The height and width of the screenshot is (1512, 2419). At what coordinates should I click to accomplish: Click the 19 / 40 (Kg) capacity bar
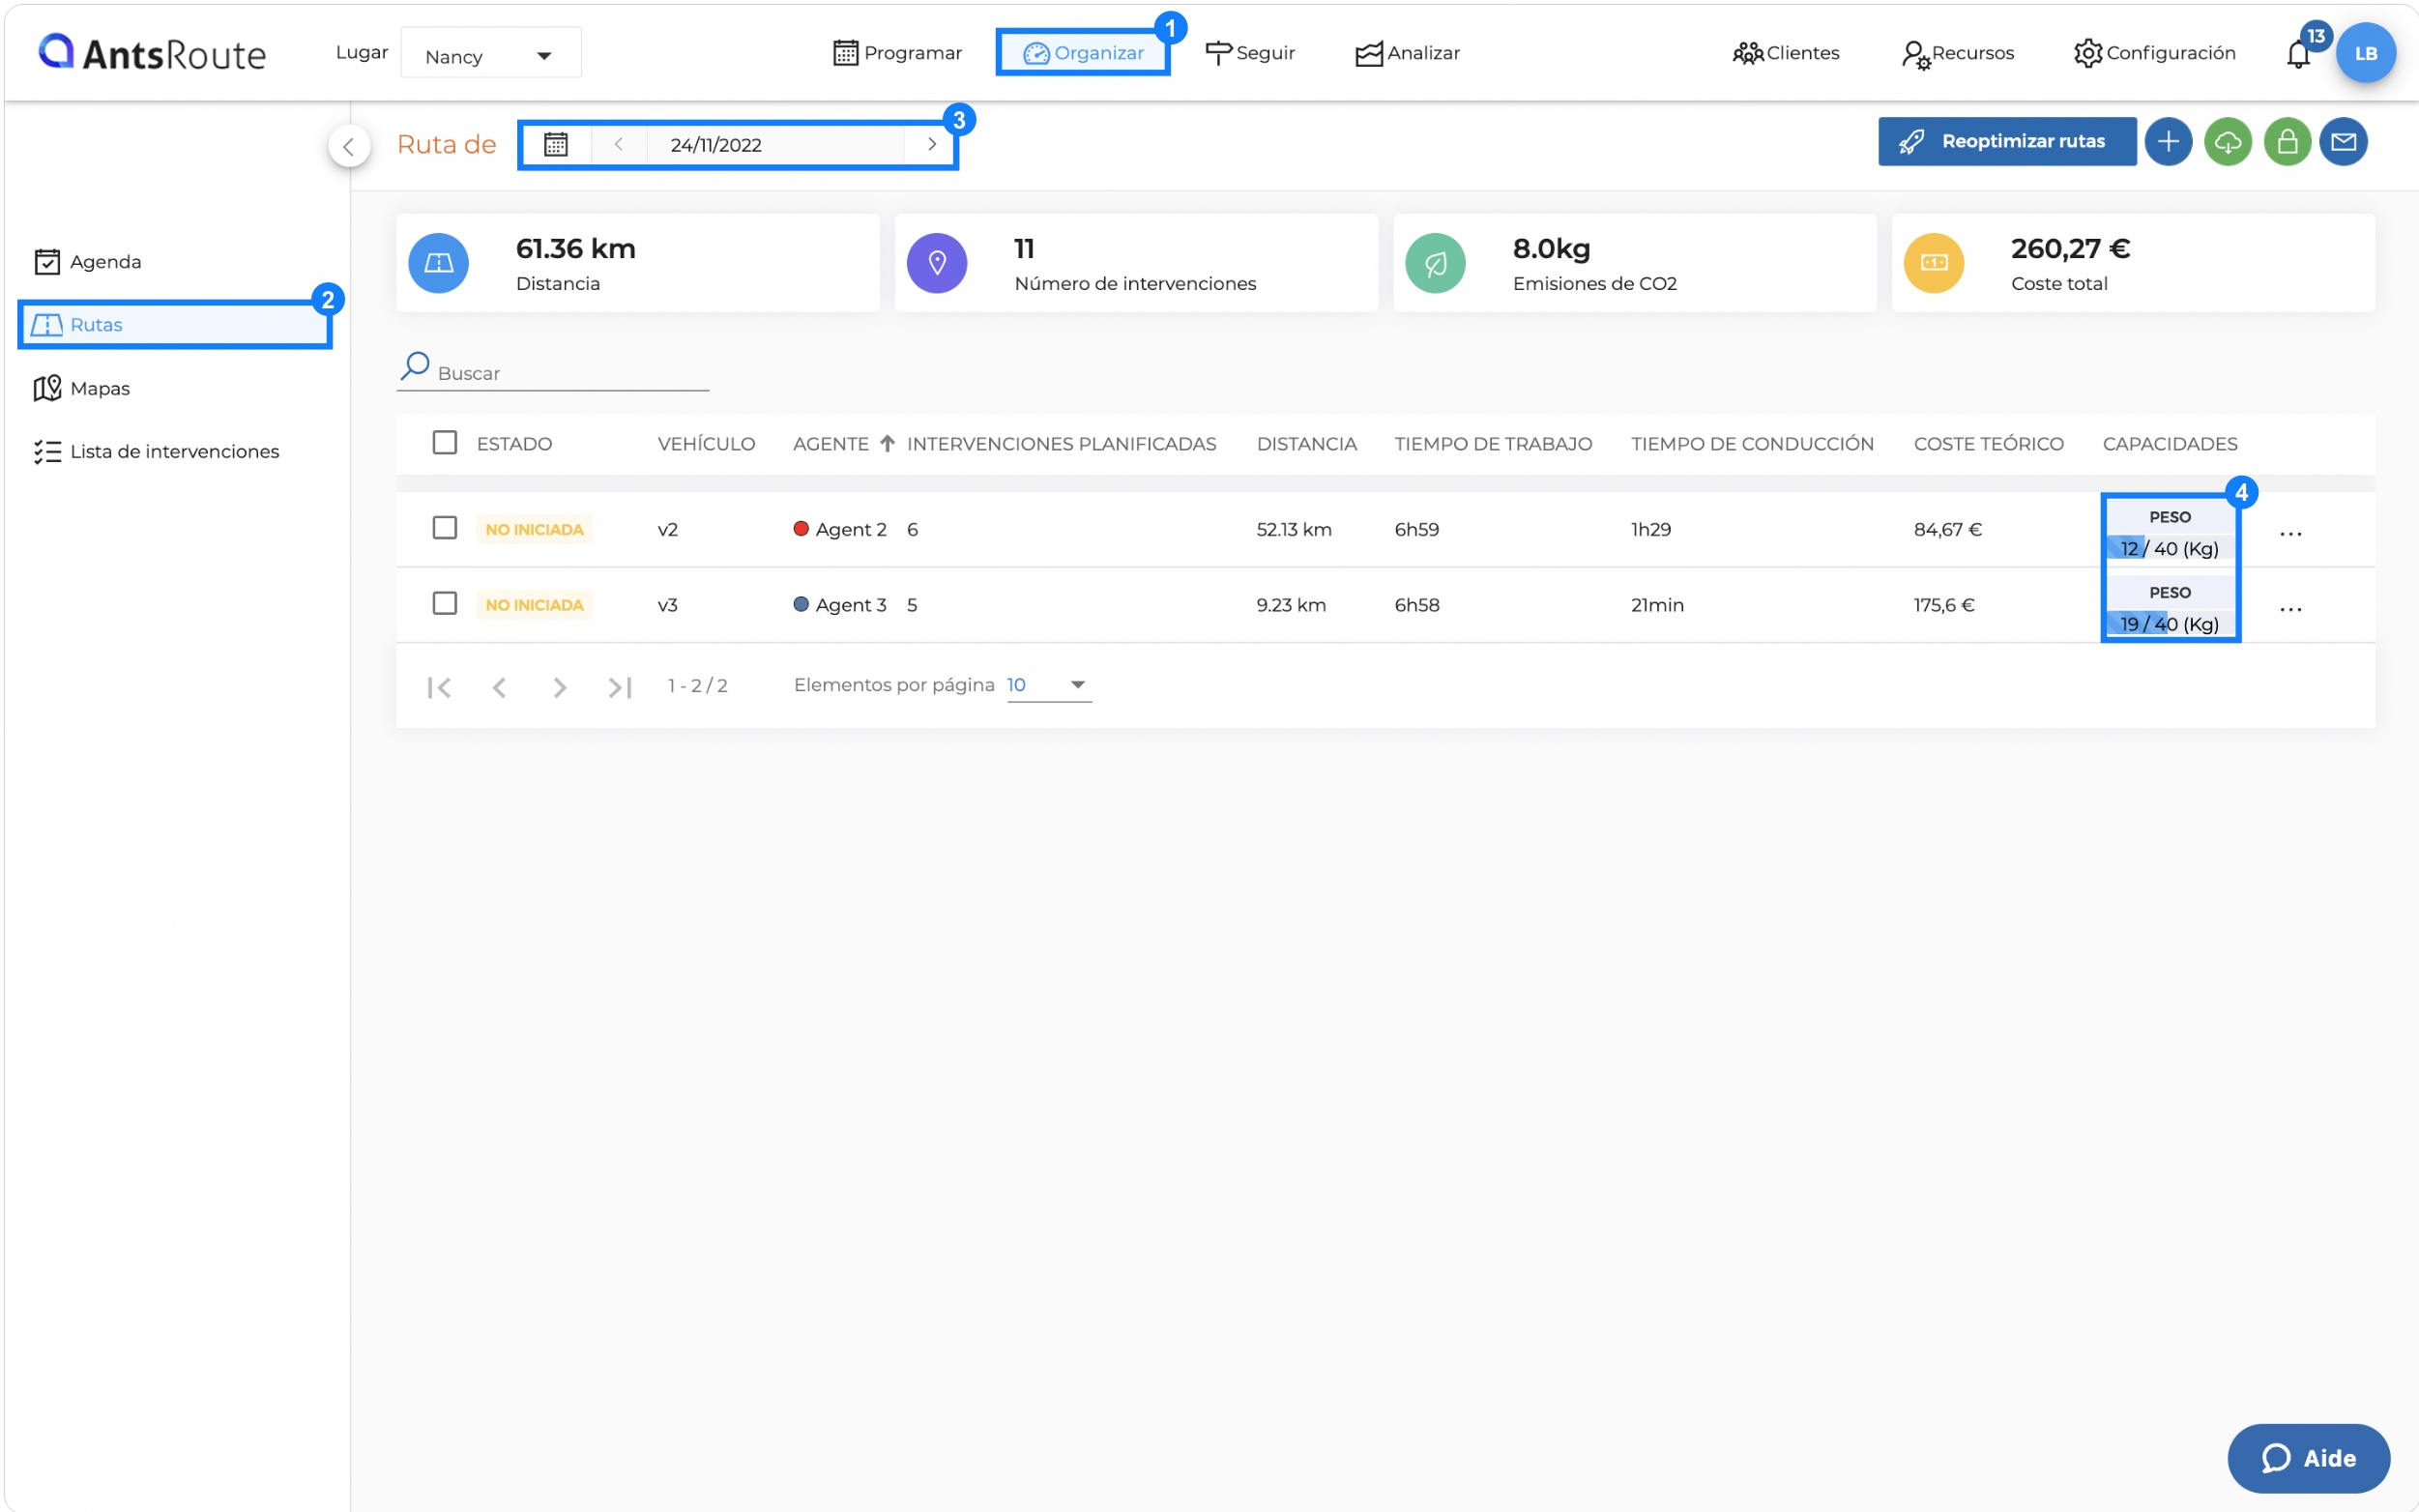click(x=2169, y=624)
